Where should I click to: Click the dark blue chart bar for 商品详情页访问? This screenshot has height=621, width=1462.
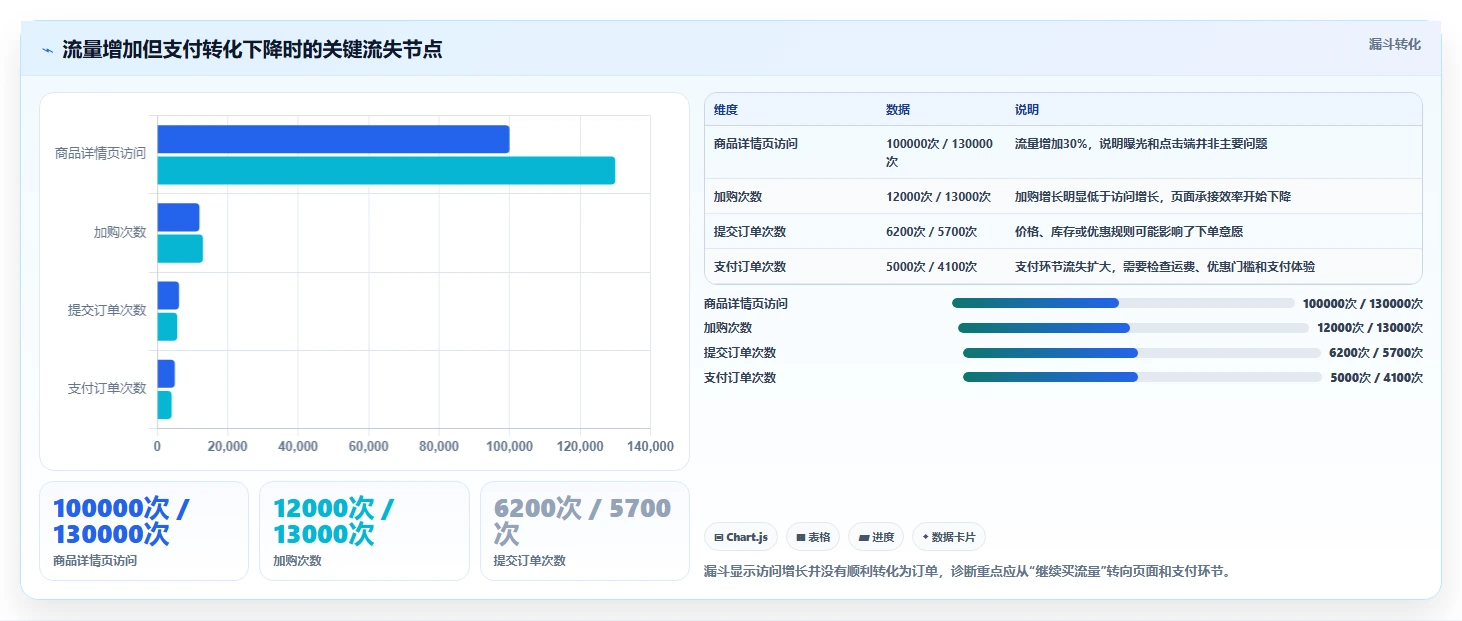pos(333,139)
